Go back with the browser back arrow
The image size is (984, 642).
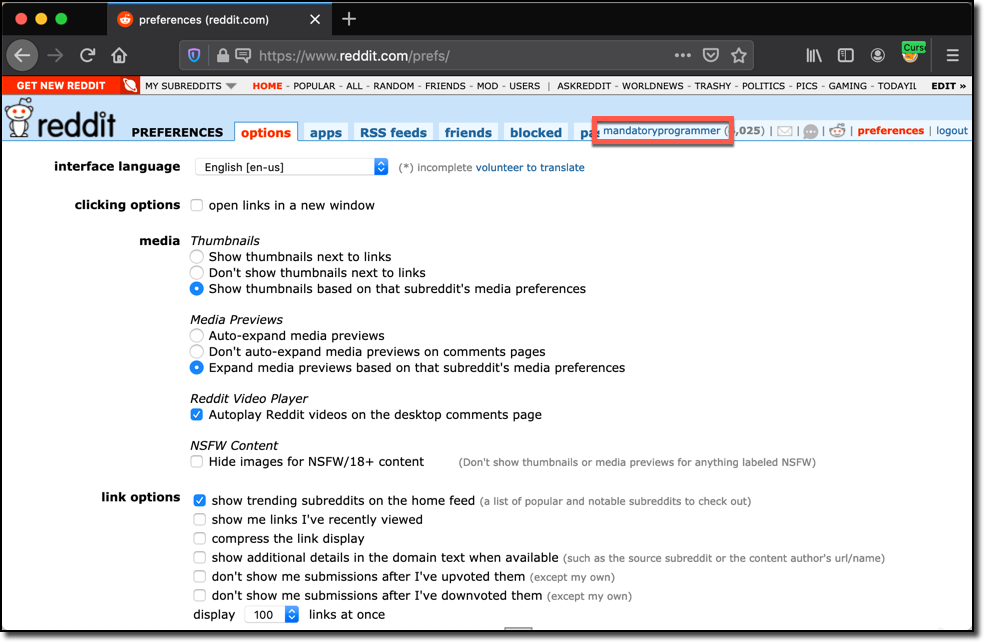point(22,56)
